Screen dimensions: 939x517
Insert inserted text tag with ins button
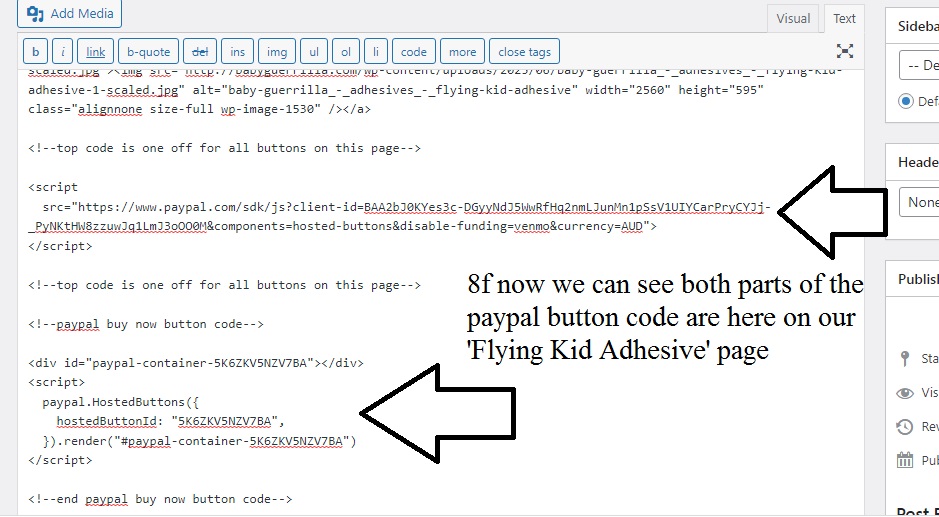tap(238, 52)
